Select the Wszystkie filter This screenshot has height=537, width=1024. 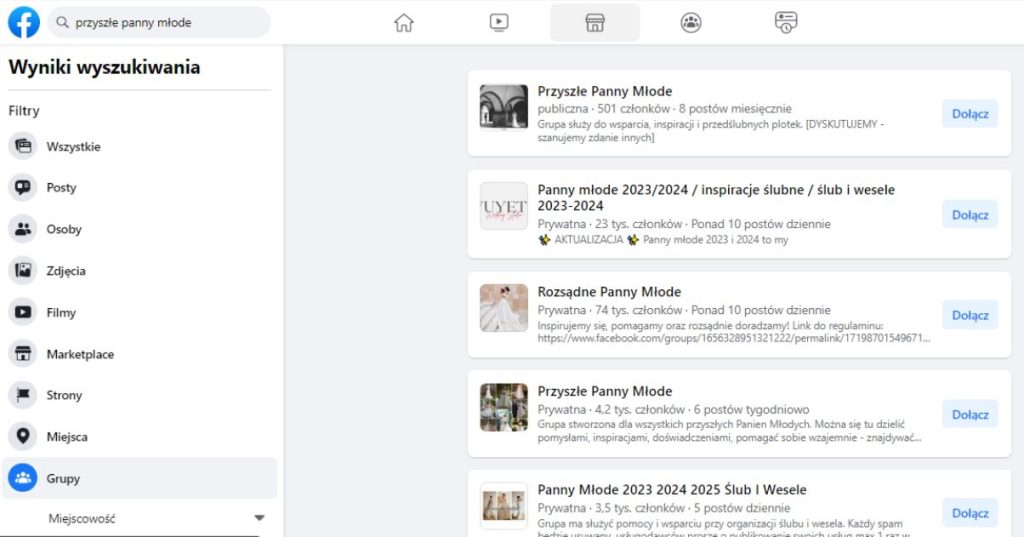[73, 147]
